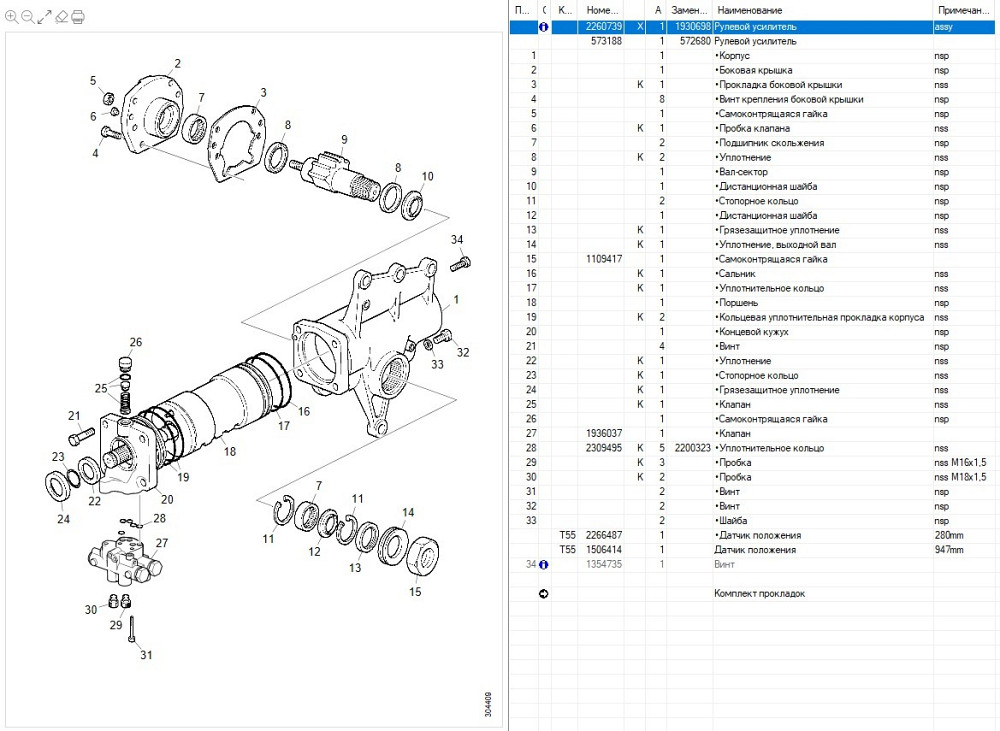Select the Датчик положения 947mm row
Image resolution: width=1000 pixels, height=731 pixels.
coord(755,550)
